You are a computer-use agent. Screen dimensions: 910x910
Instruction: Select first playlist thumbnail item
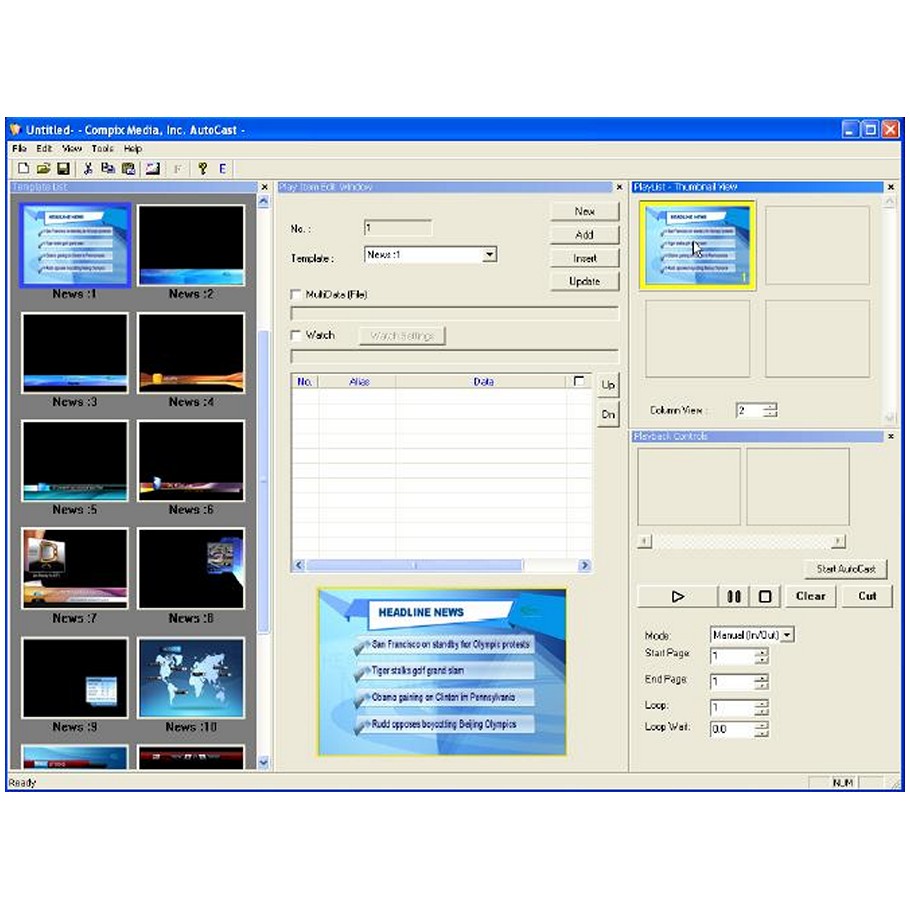point(697,245)
